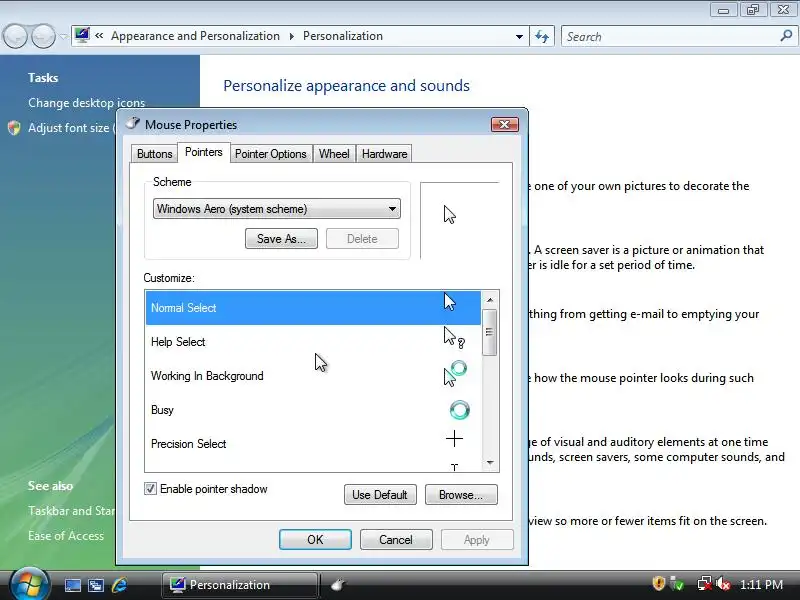
Task: Click the Refresh button beside address bar
Action: point(542,36)
